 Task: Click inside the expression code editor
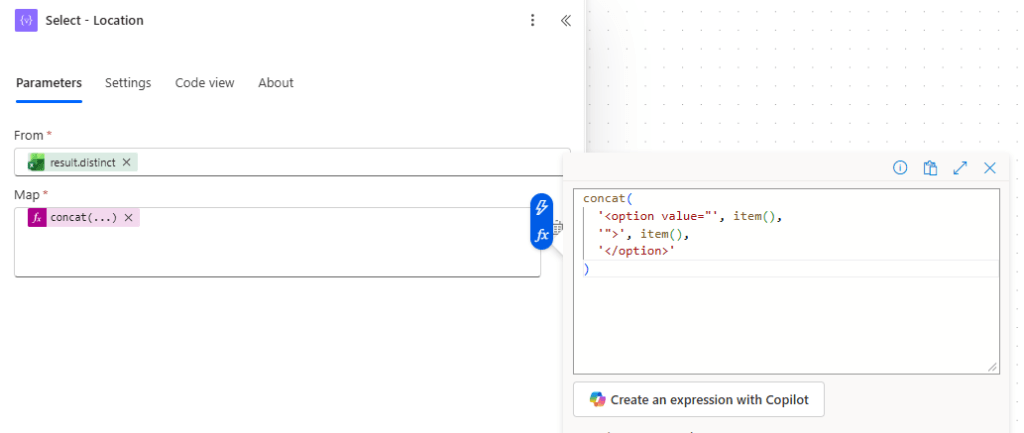click(786, 281)
